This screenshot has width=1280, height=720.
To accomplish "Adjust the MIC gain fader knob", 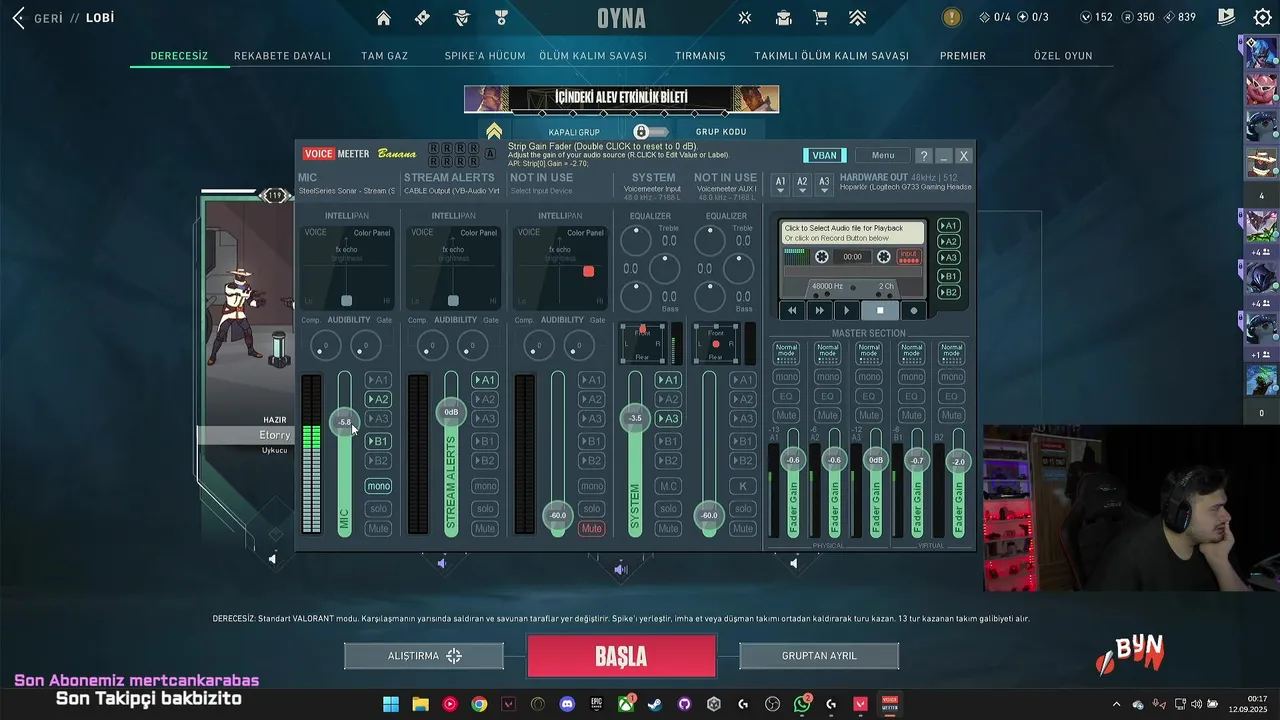I will [344, 422].
